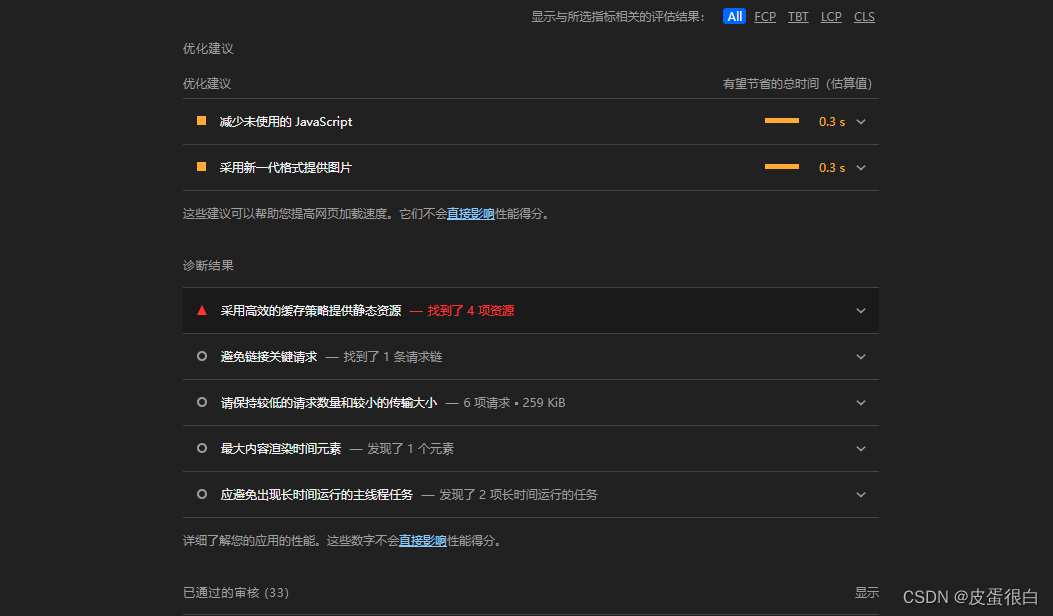Click the orange savings bar for 采用新一代格式提供图片
The height and width of the screenshot is (616, 1053).
782,167
